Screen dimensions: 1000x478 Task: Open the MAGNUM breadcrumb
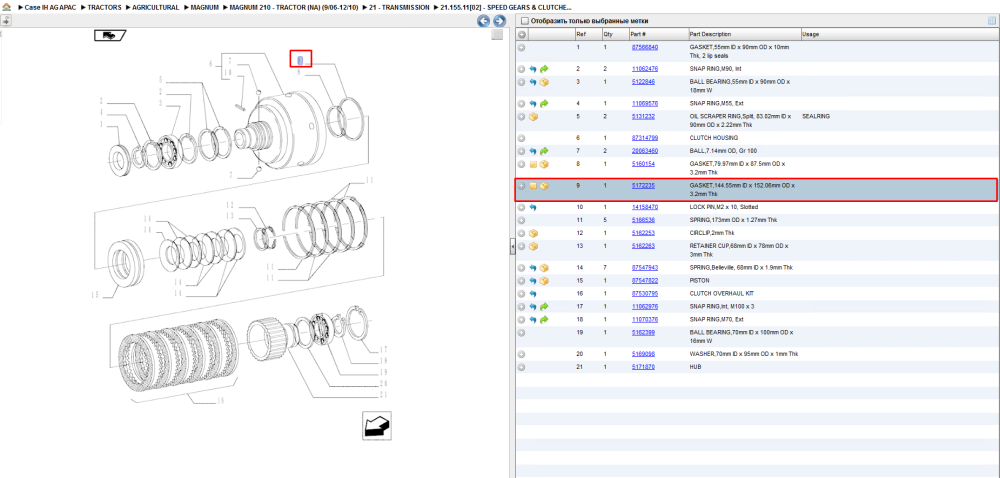(x=205, y=7)
